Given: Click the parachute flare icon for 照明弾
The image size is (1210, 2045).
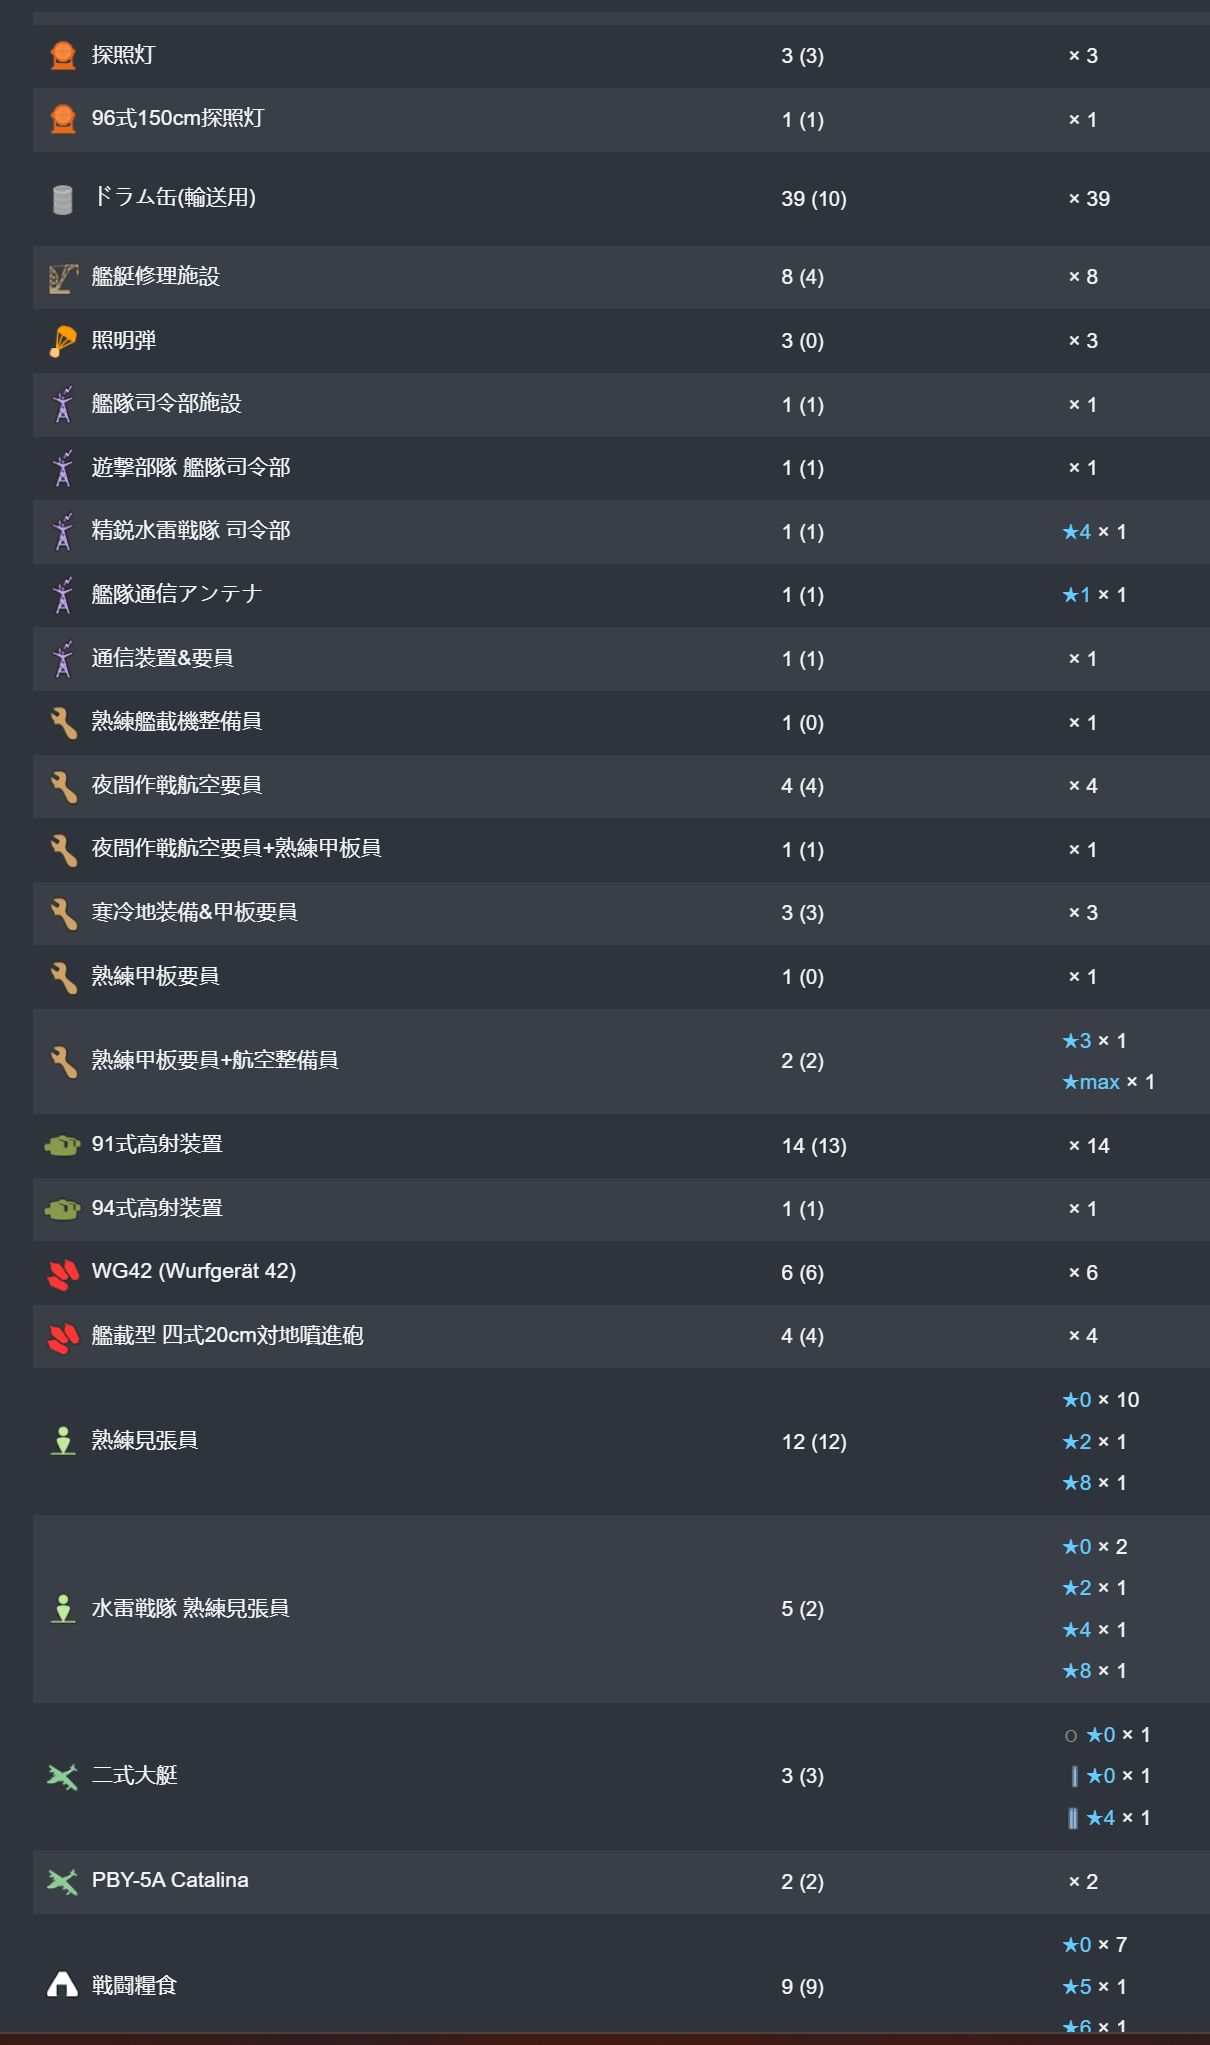Looking at the screenshot, I should click(x=63, y=341).
